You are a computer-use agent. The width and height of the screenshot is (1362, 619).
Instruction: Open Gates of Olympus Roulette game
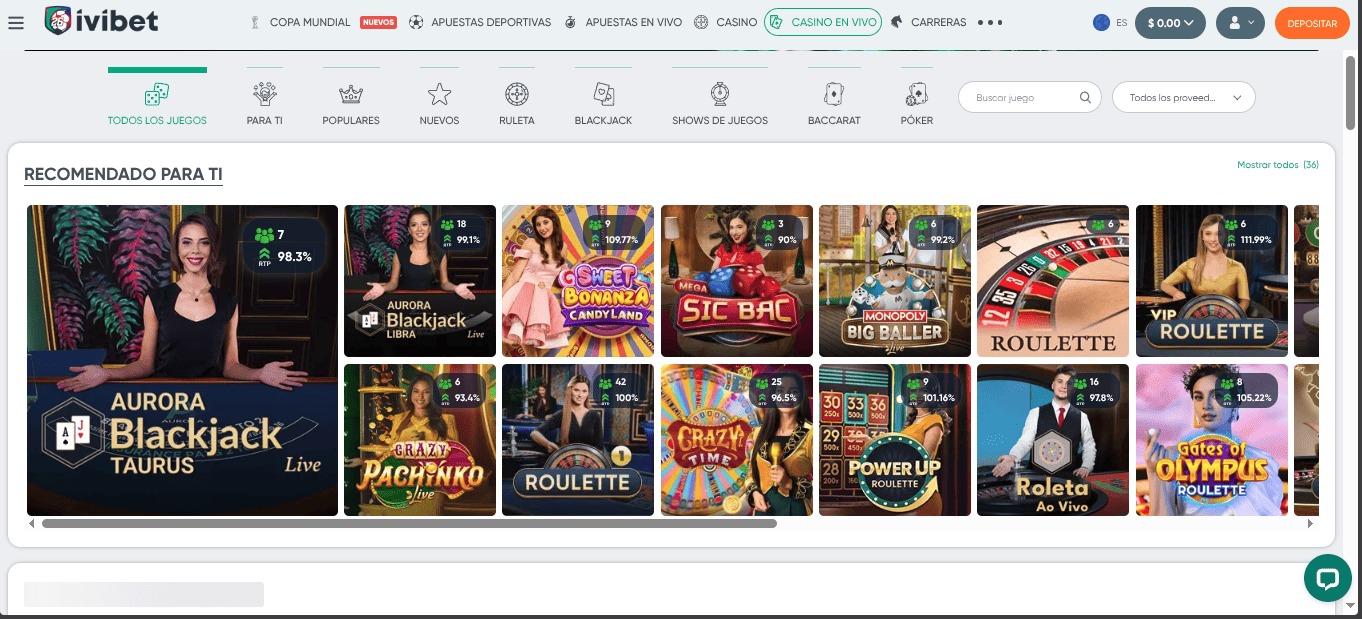pos(1212,440)
